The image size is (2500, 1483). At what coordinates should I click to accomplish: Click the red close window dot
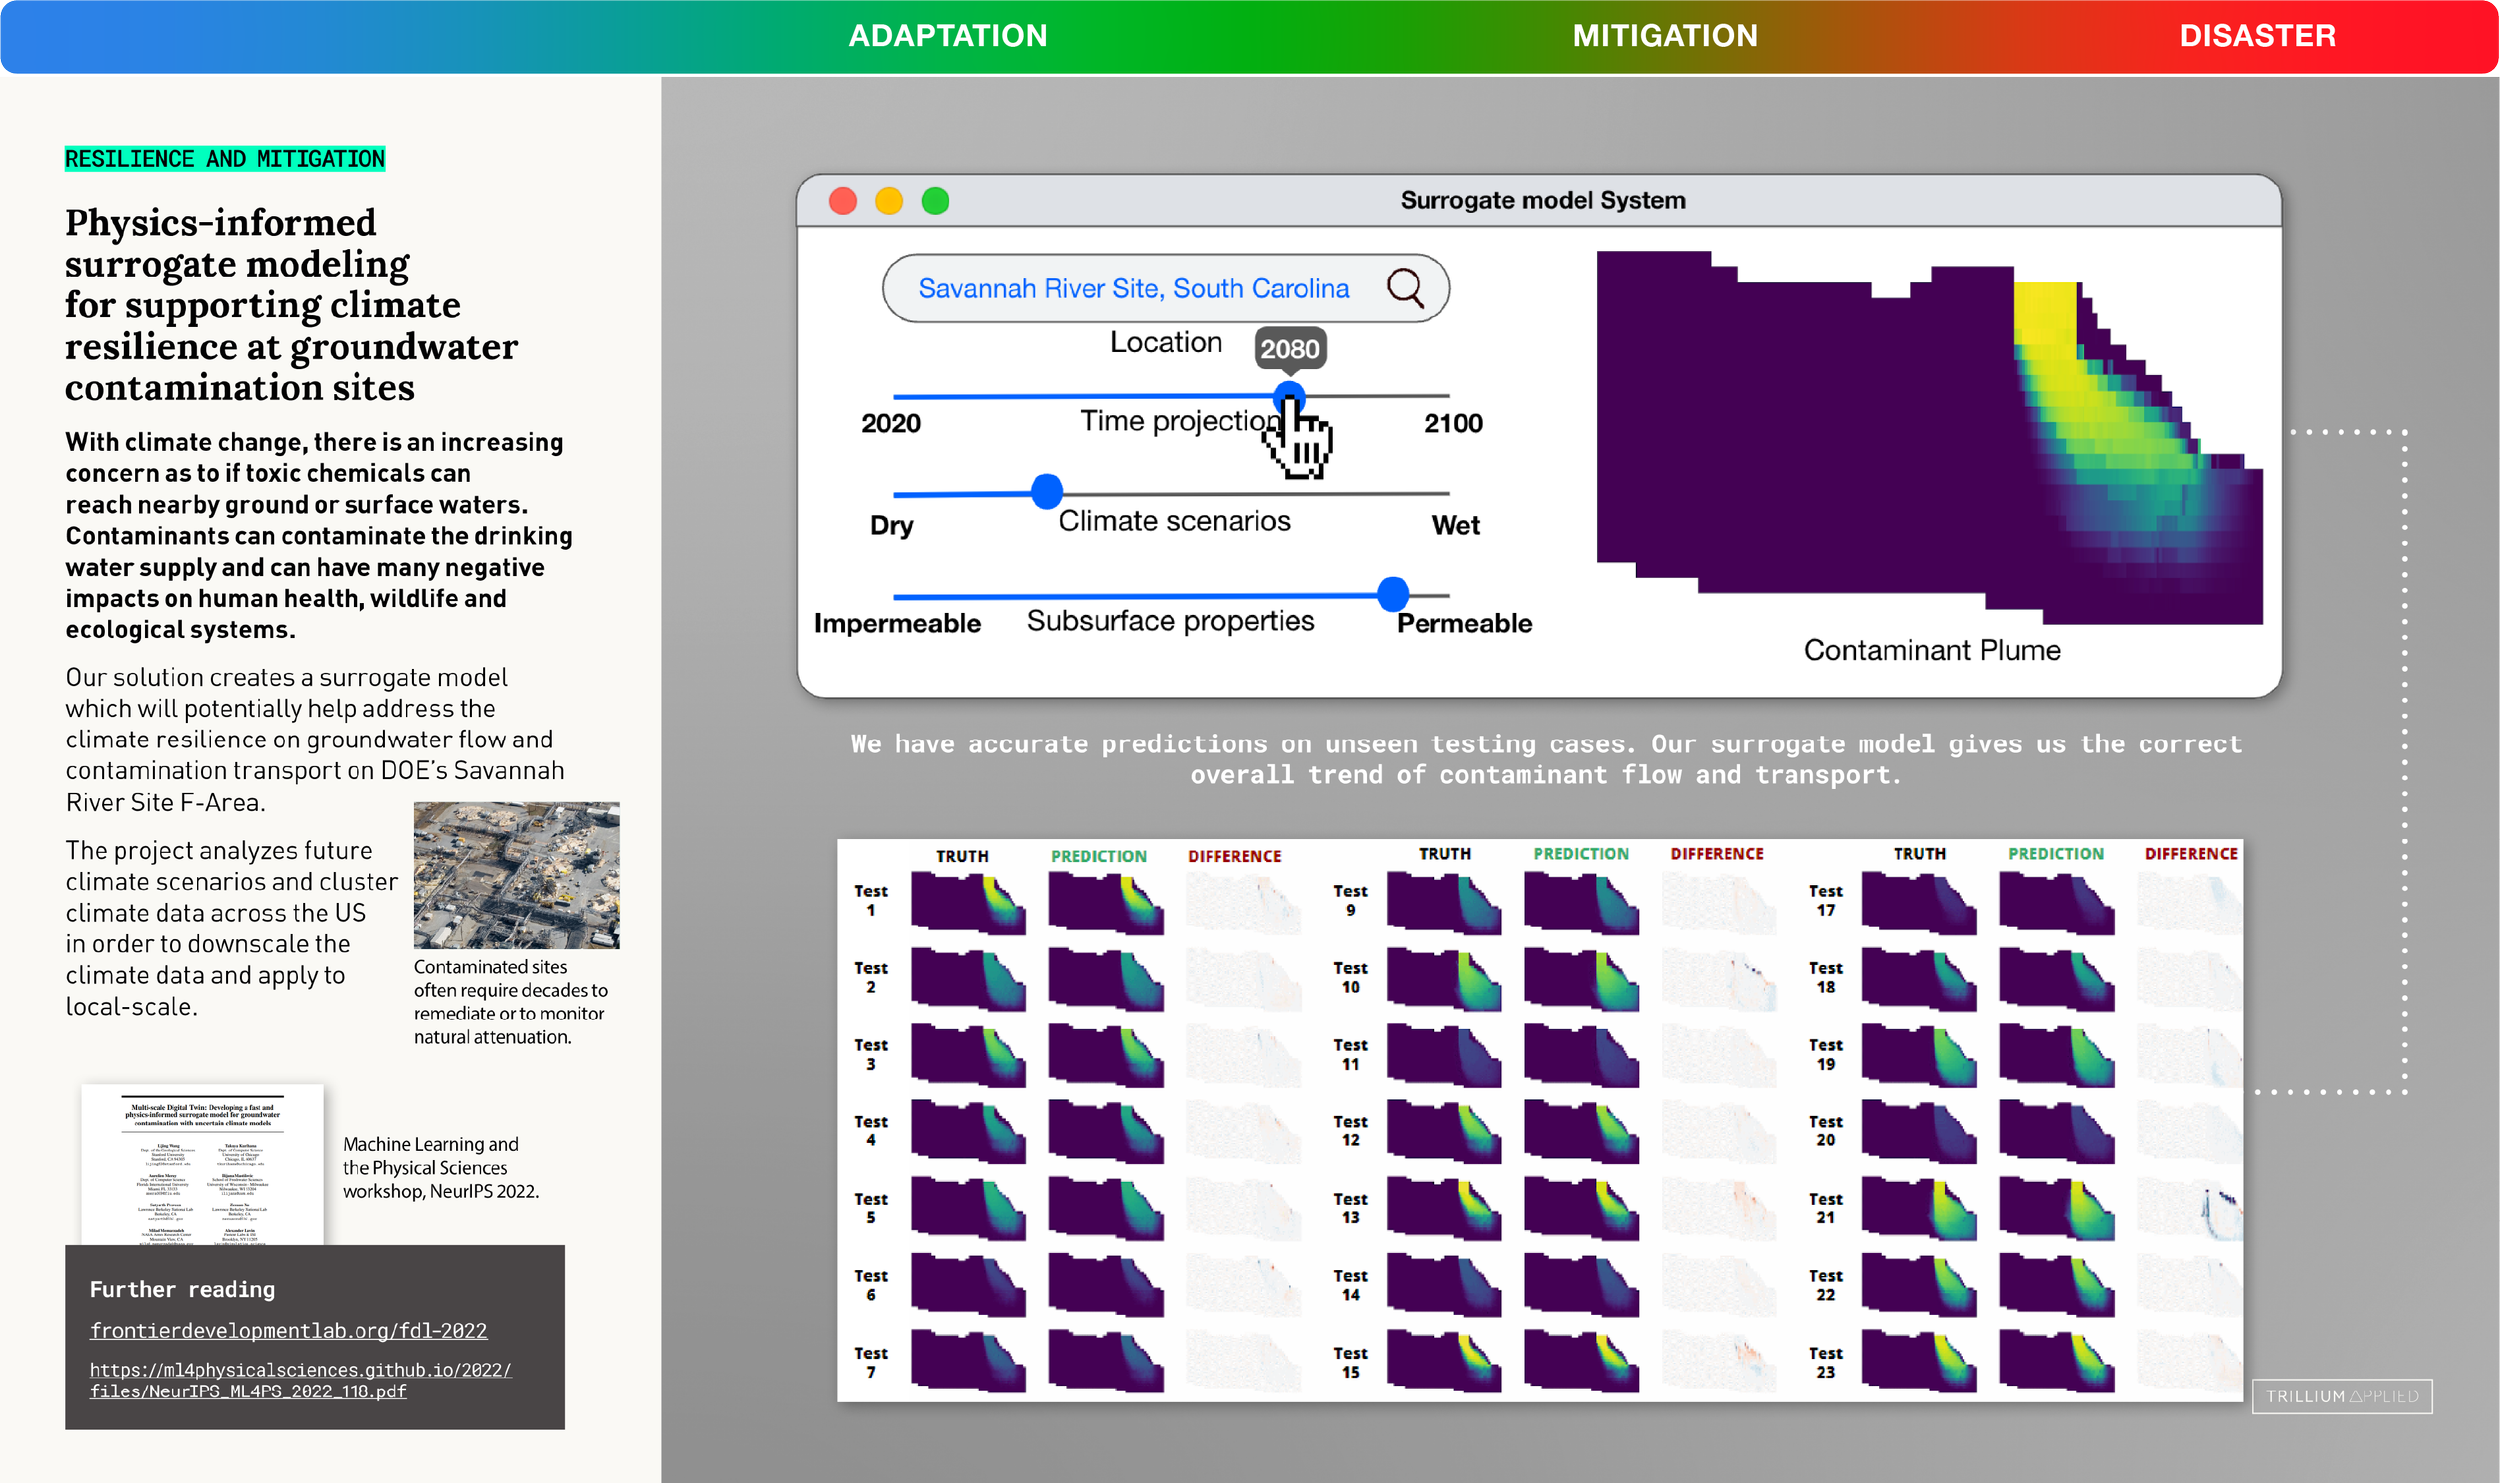point(843,201)
